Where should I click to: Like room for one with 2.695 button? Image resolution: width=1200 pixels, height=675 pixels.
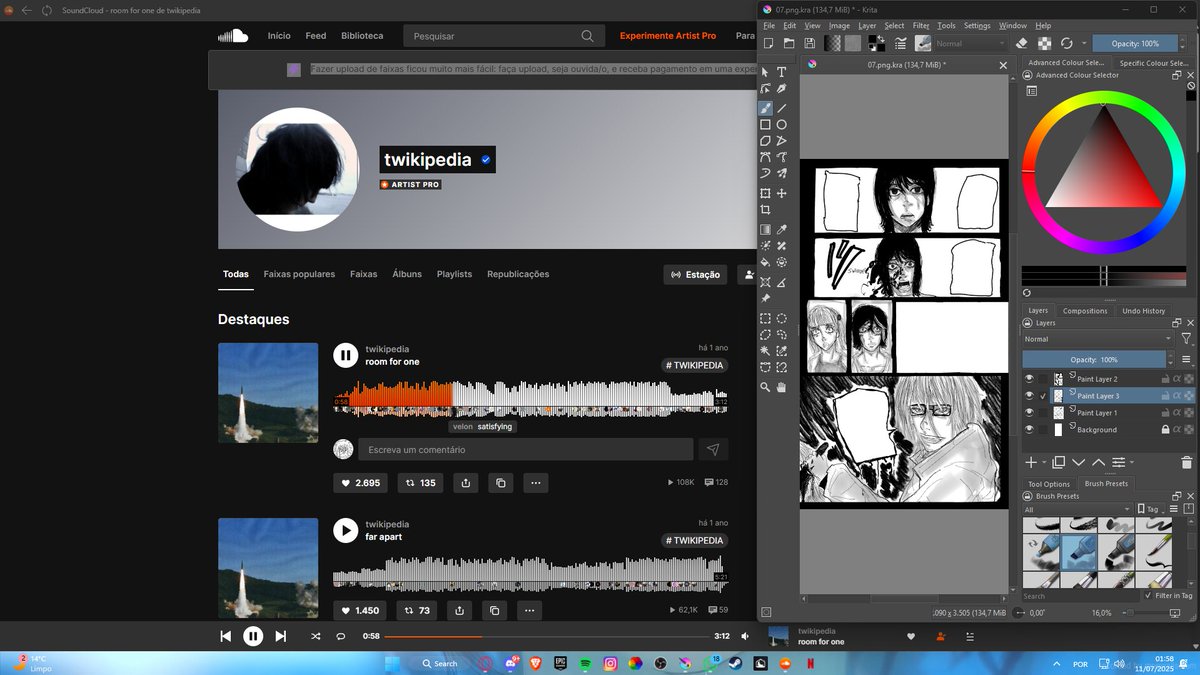click(x=361, y=483)
